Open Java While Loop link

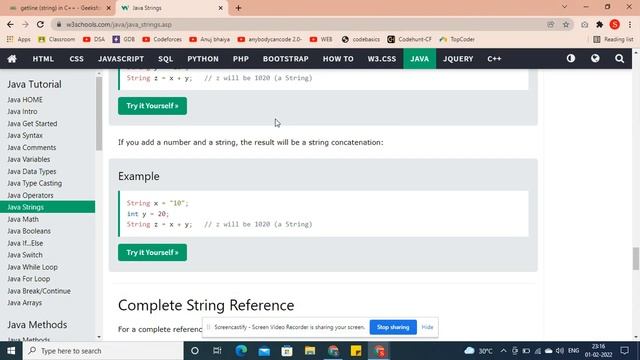[x=32, y=267]
